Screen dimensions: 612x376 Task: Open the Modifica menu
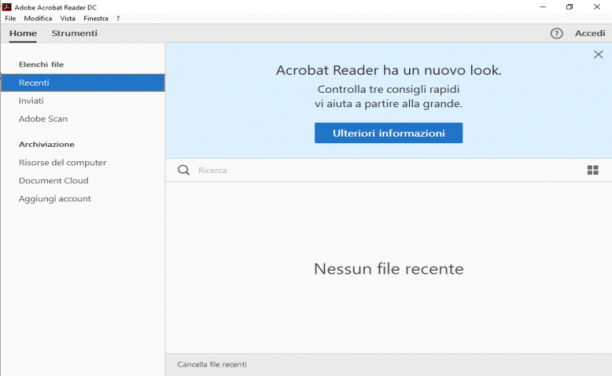pyautogui.click(x=38, y=18)
